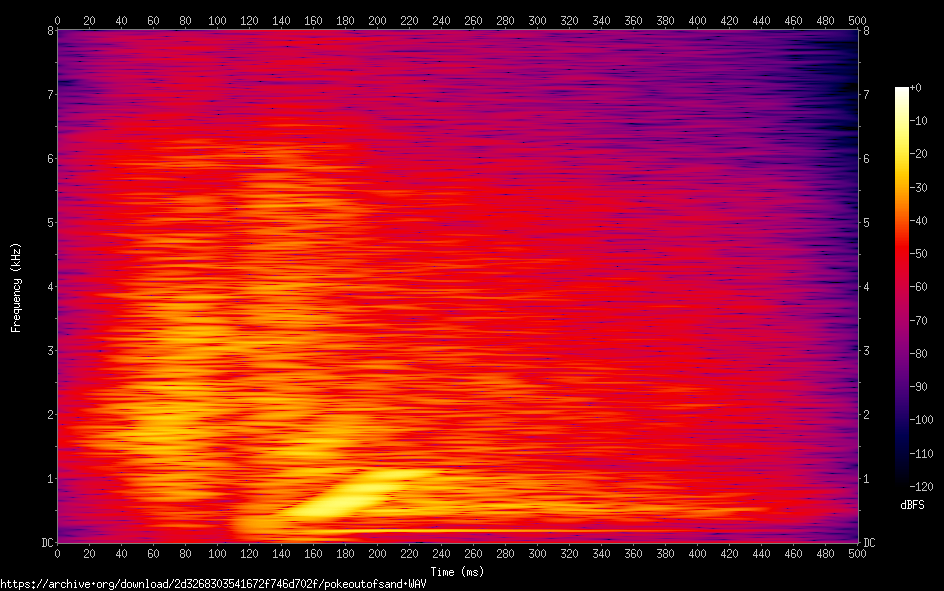
Task: Click the dBFS color gradient bar
Action: [x=901, y=287]
